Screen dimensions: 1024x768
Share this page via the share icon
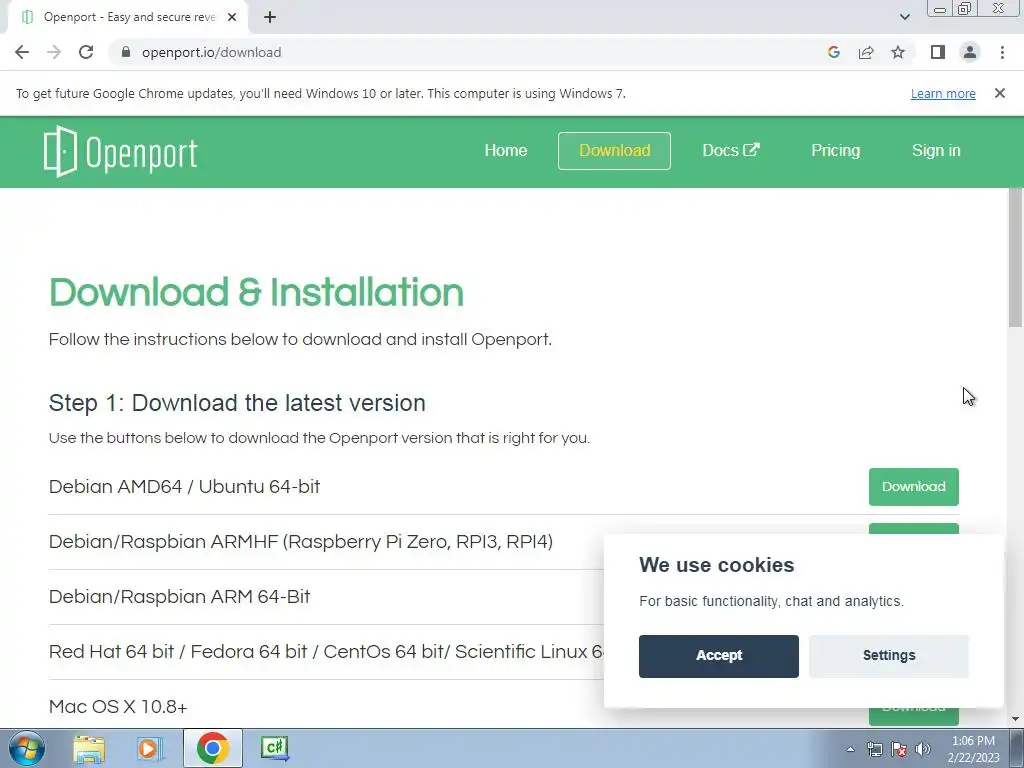tap(866, 52)
